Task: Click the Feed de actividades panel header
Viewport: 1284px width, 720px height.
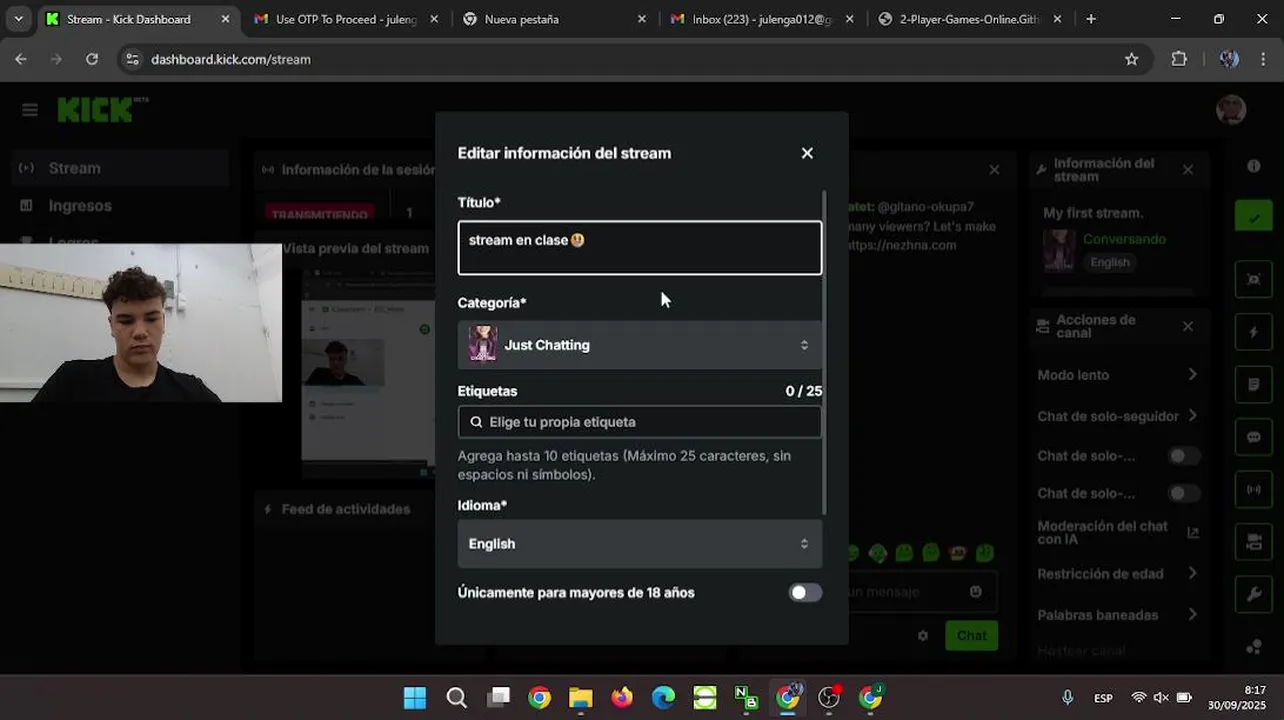Action: (344, 509)
